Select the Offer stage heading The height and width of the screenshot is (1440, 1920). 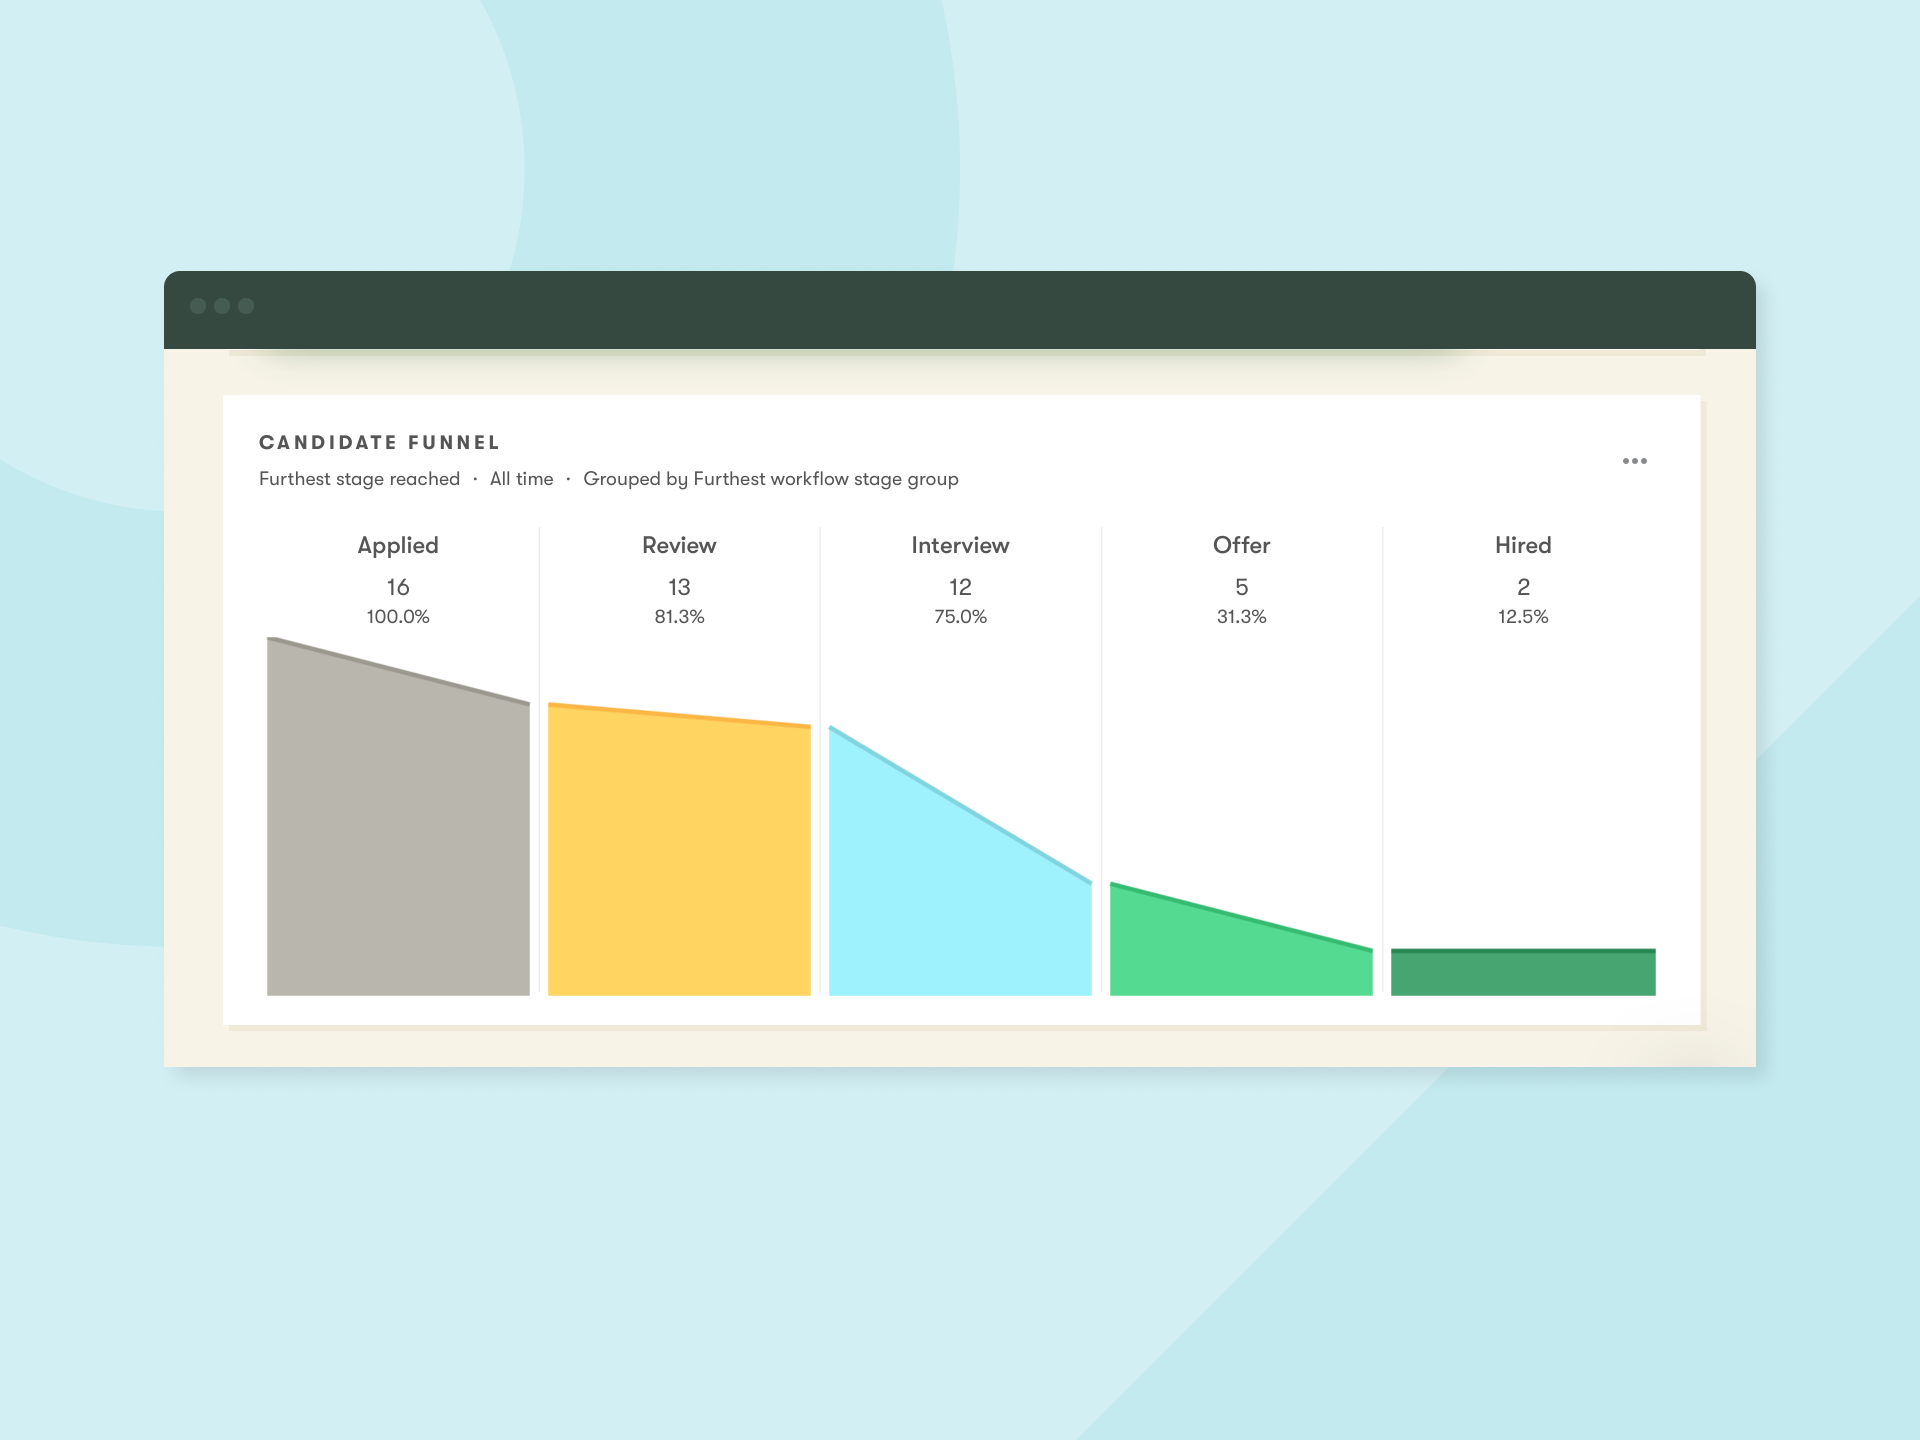tap(1241, 545)
